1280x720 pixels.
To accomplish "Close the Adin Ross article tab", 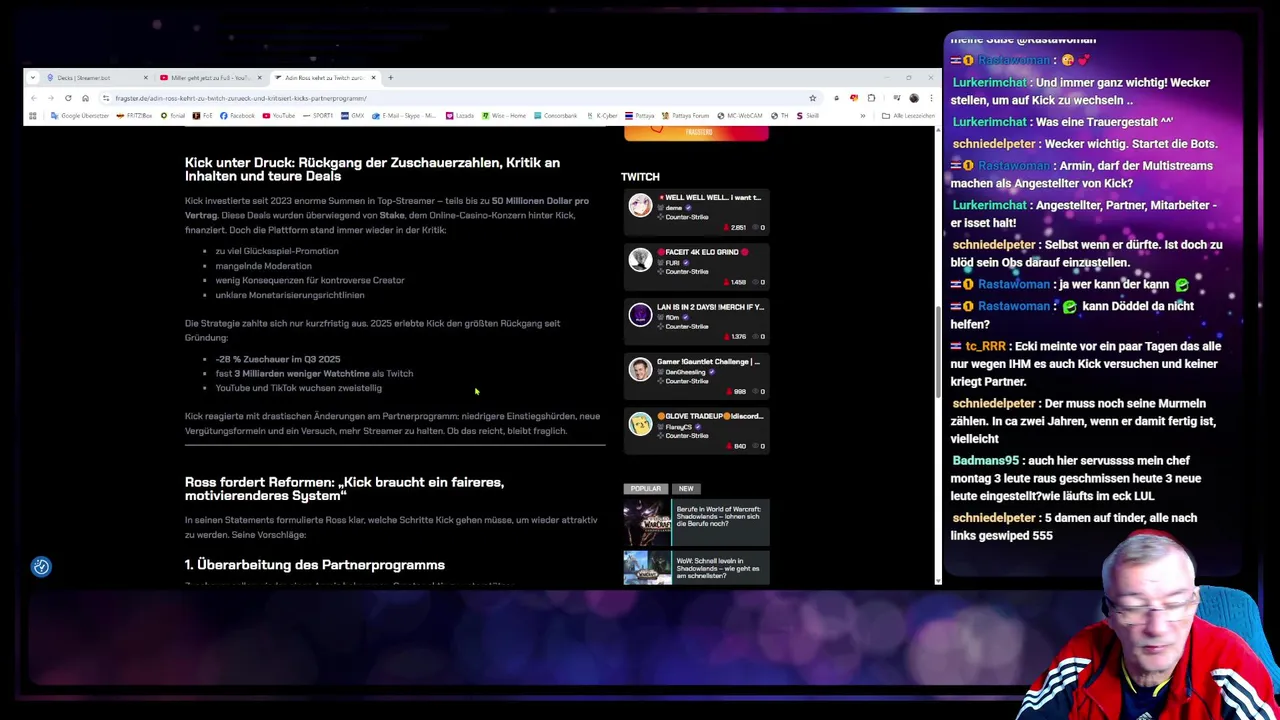I will tap(373, 78).
